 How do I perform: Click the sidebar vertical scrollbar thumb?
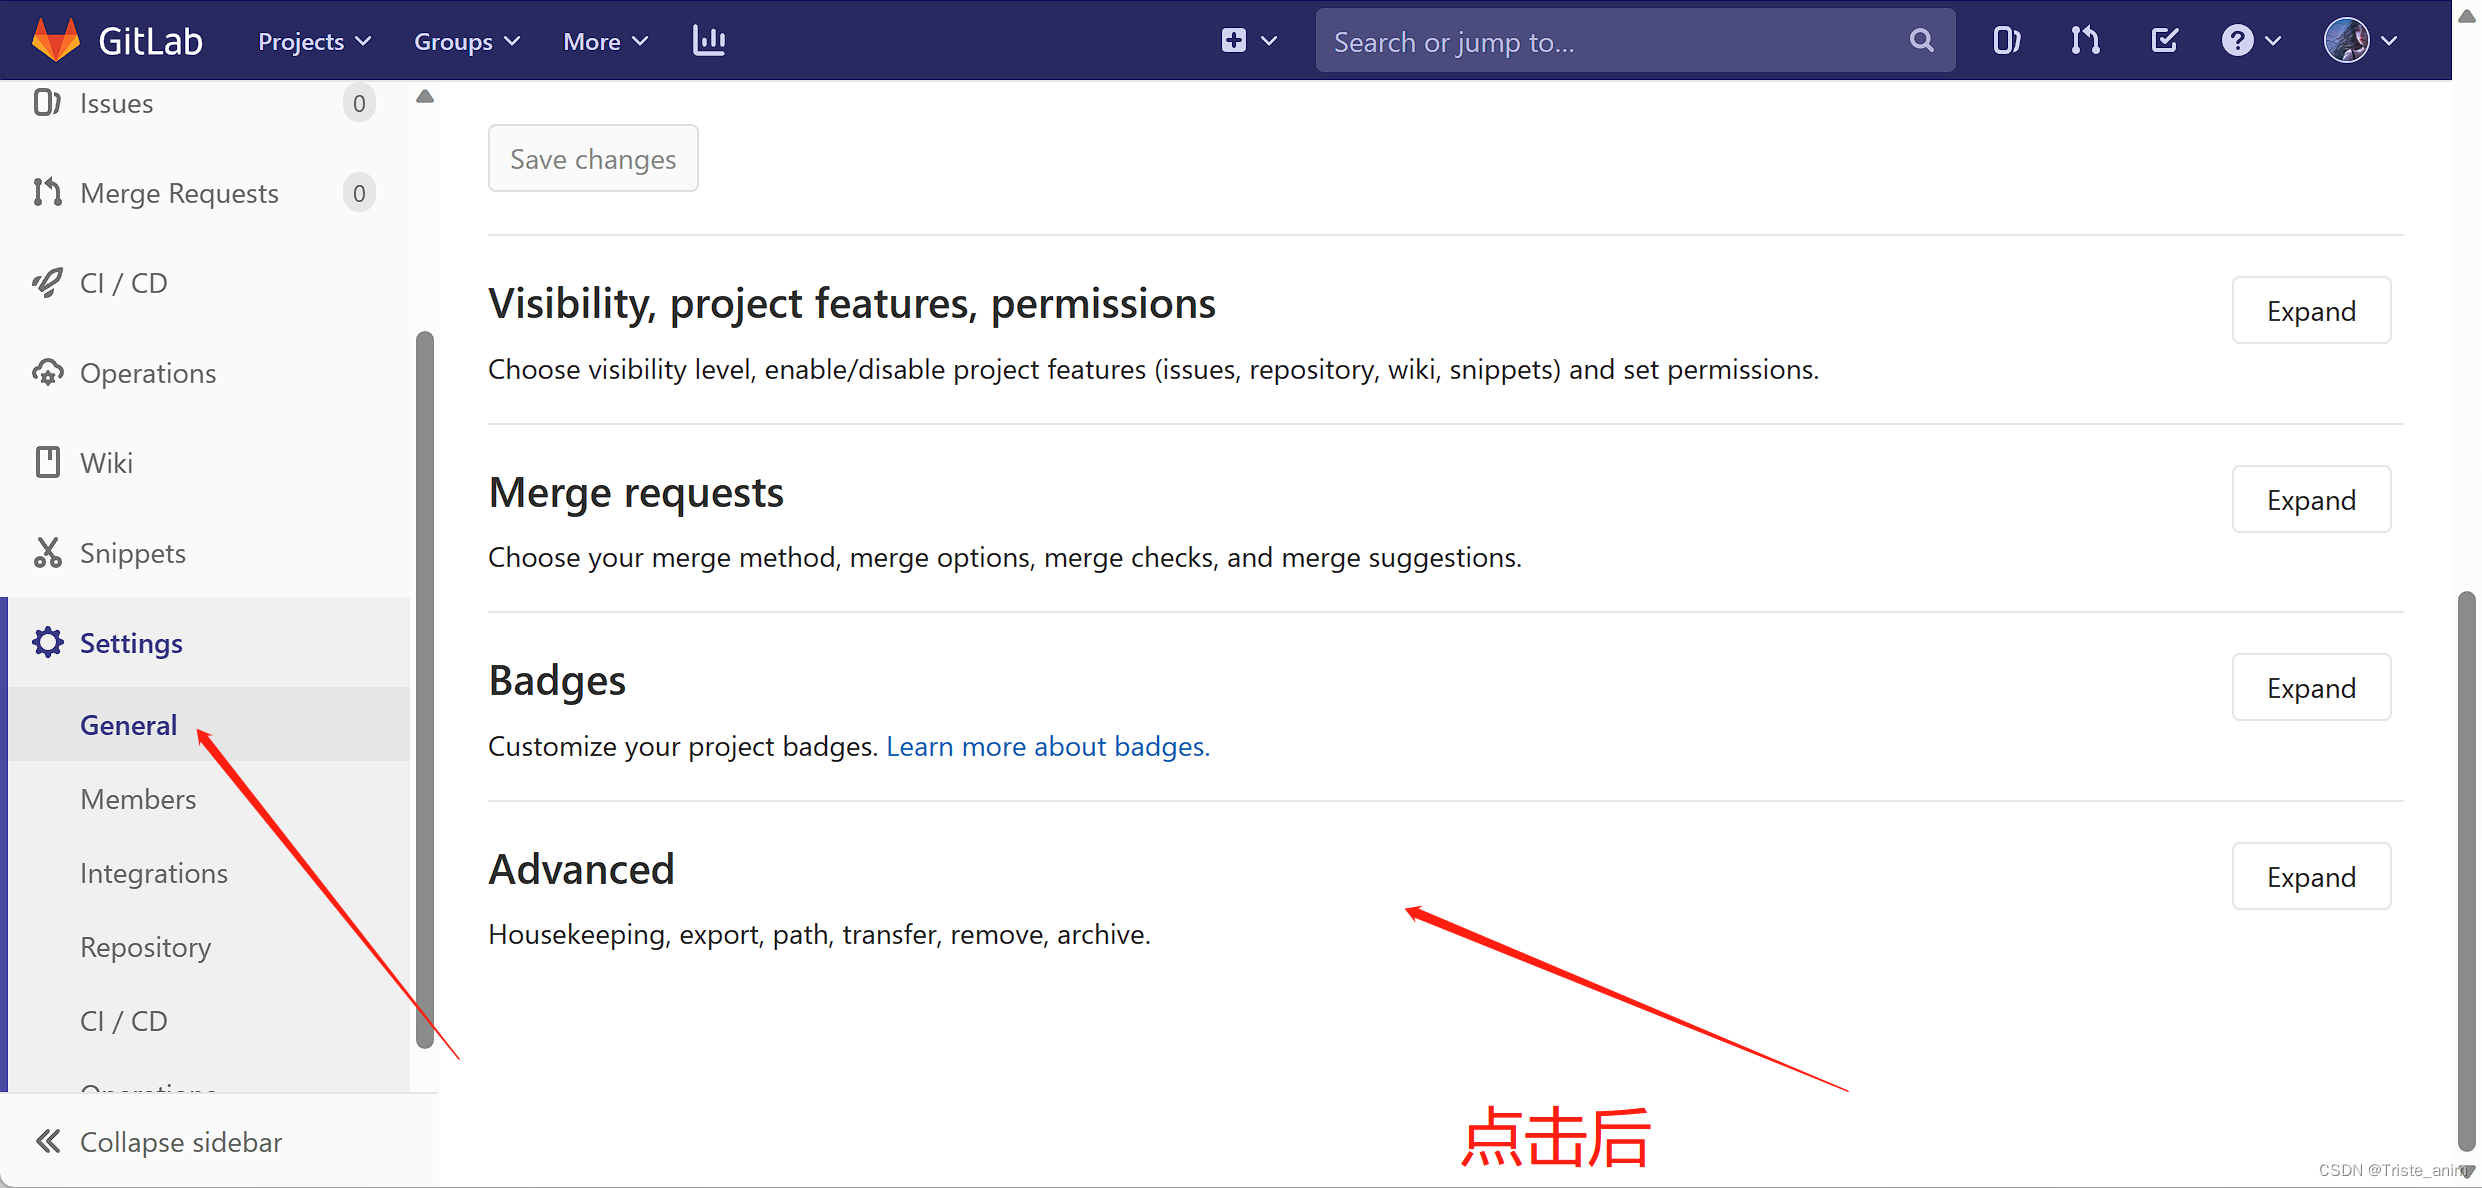425,690
